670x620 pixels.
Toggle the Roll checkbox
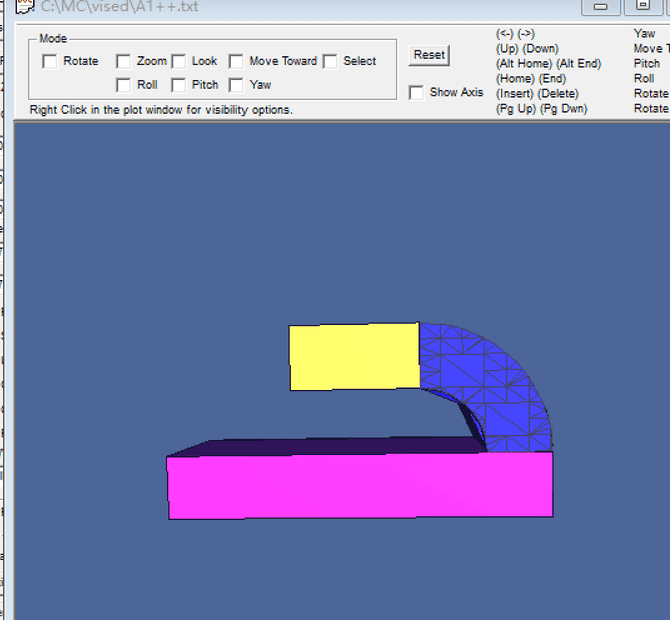[124, 85]
